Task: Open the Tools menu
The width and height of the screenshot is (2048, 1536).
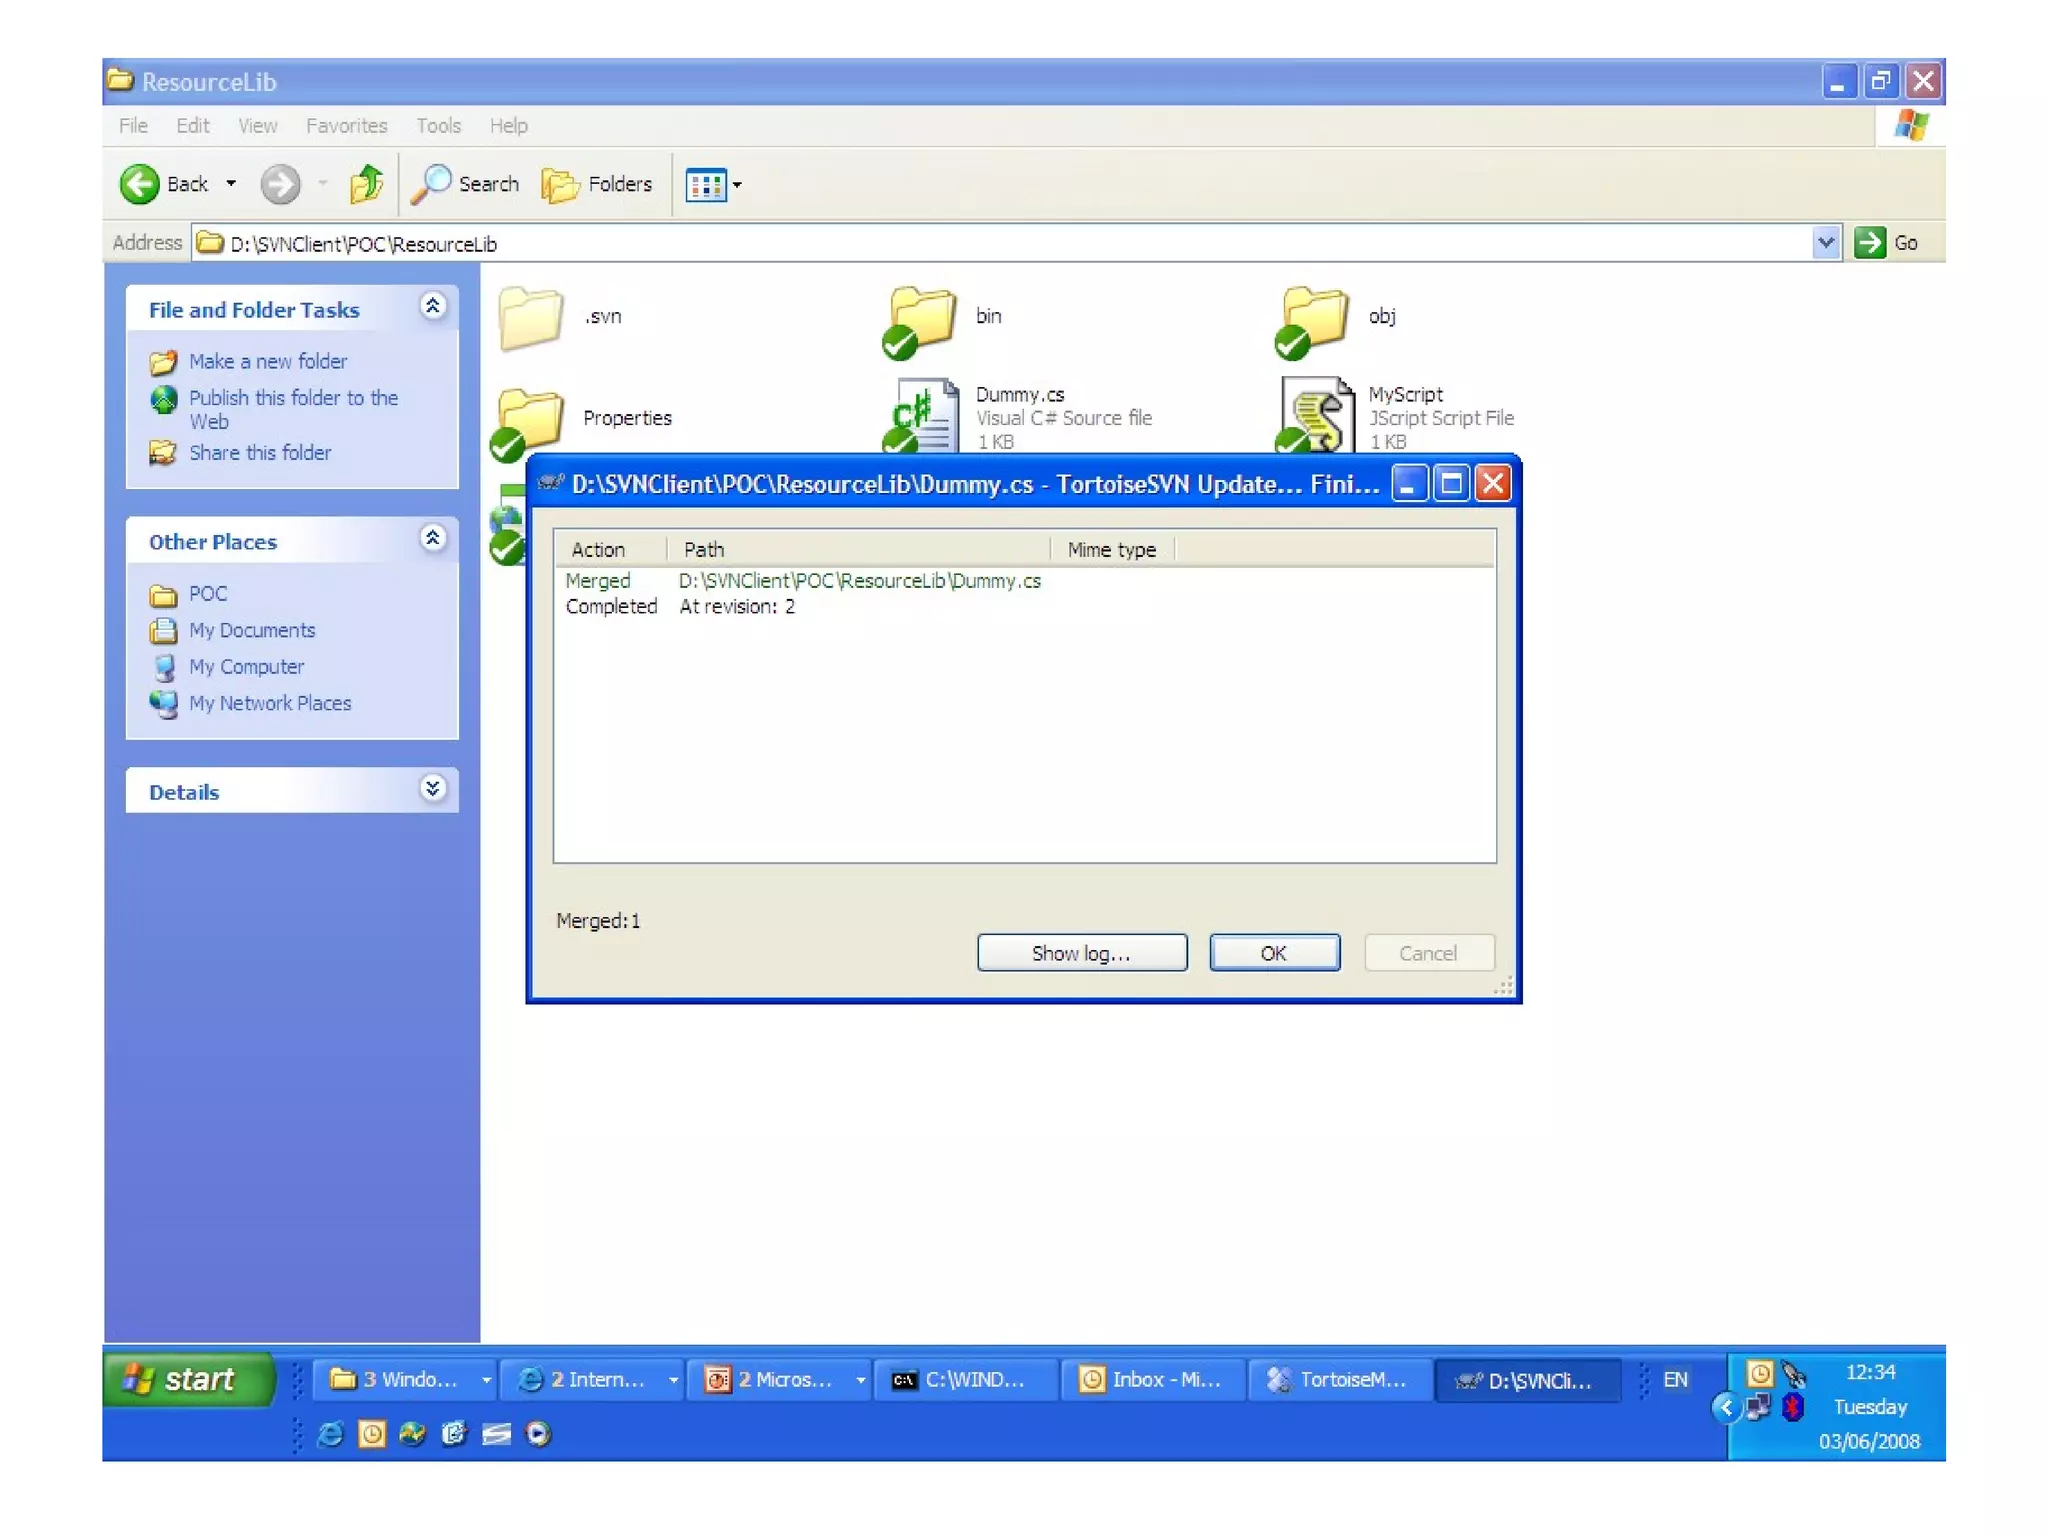Action: (438, 126)
